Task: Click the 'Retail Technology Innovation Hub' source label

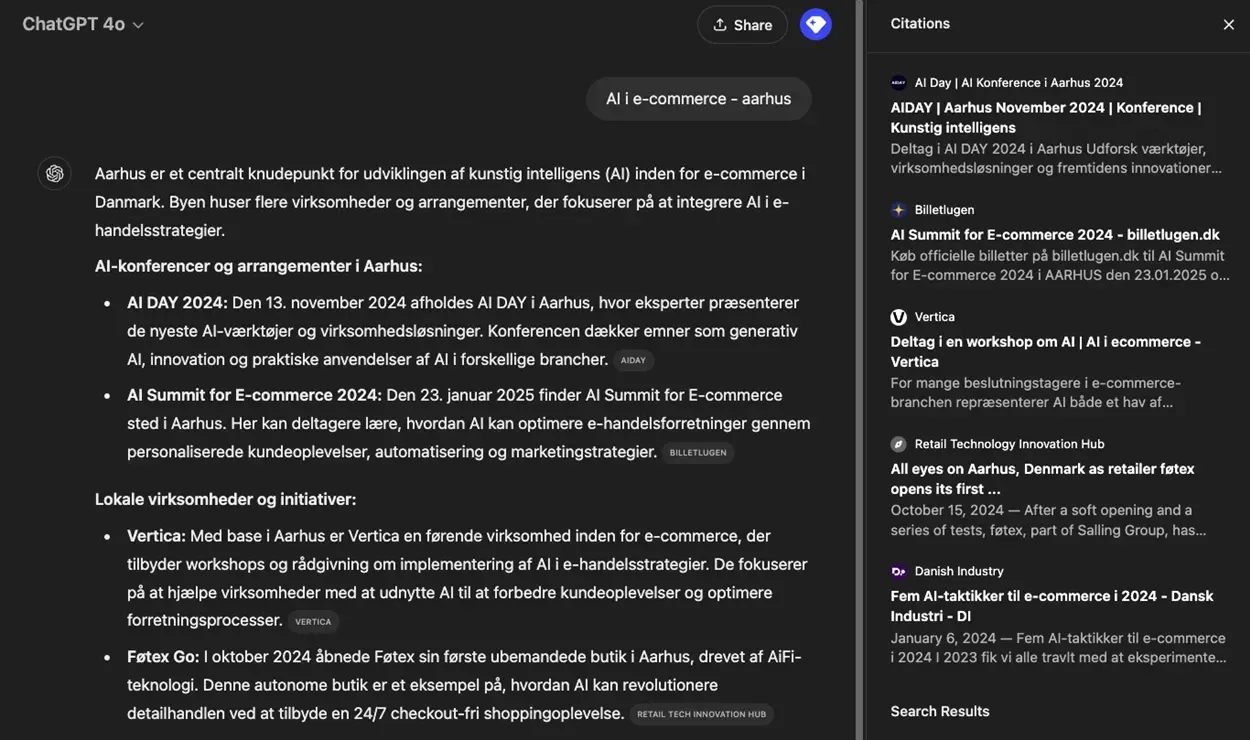Action: coord(1009,444)
